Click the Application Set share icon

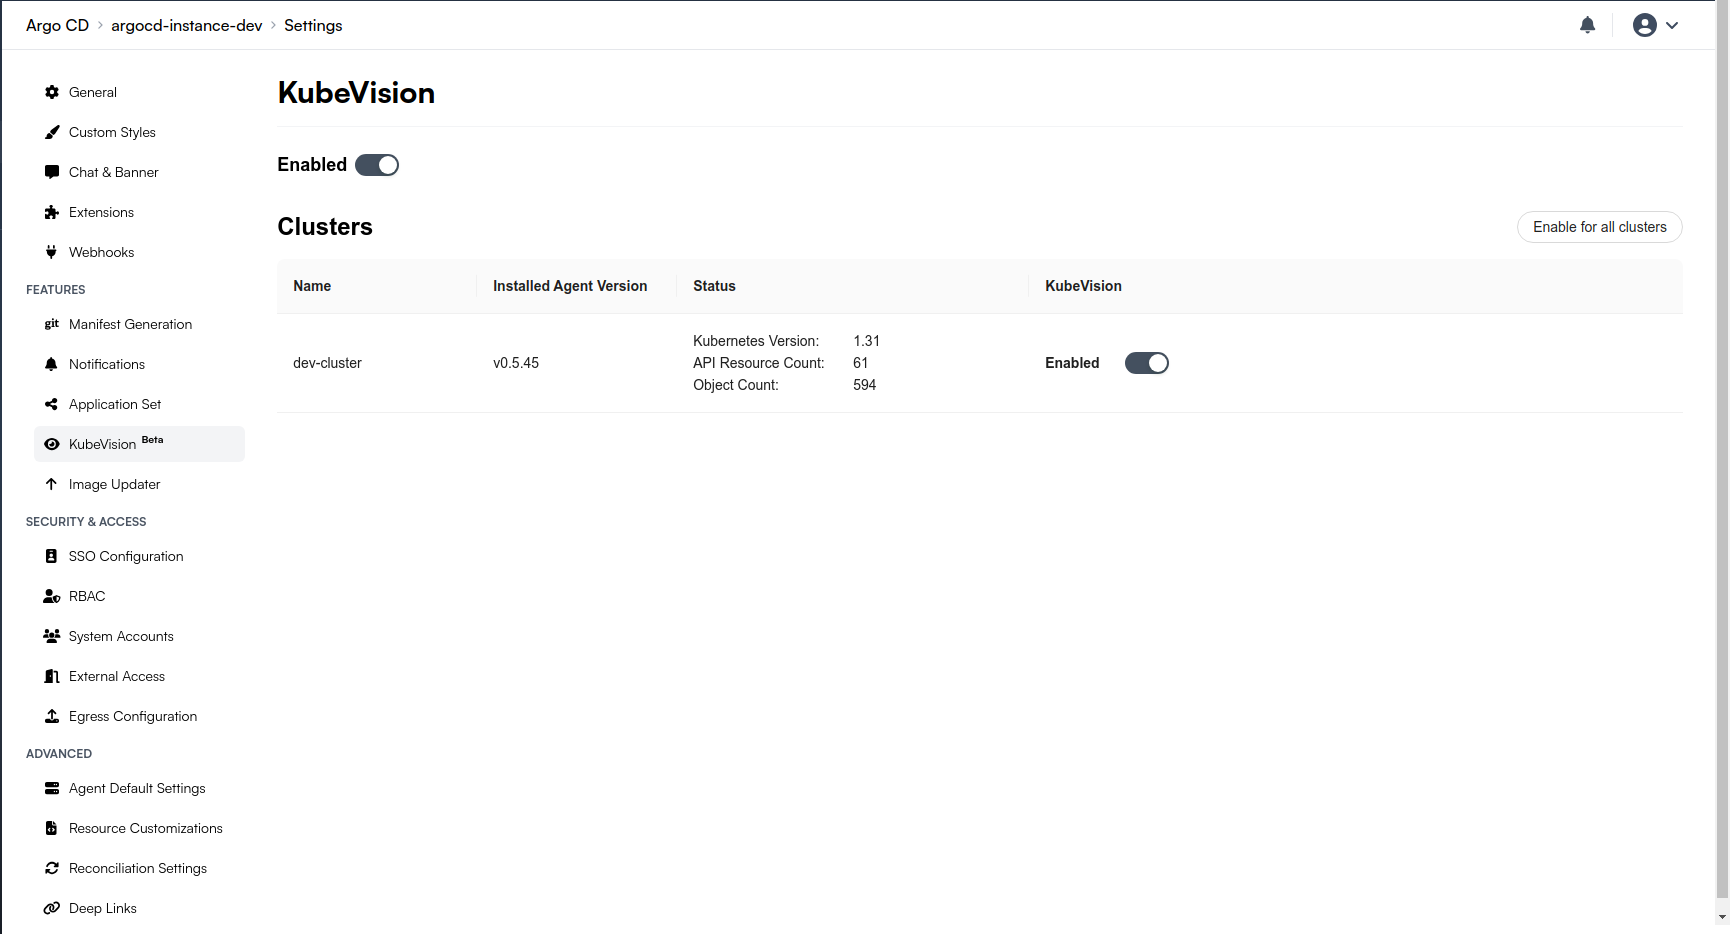(x=52, y=404)
